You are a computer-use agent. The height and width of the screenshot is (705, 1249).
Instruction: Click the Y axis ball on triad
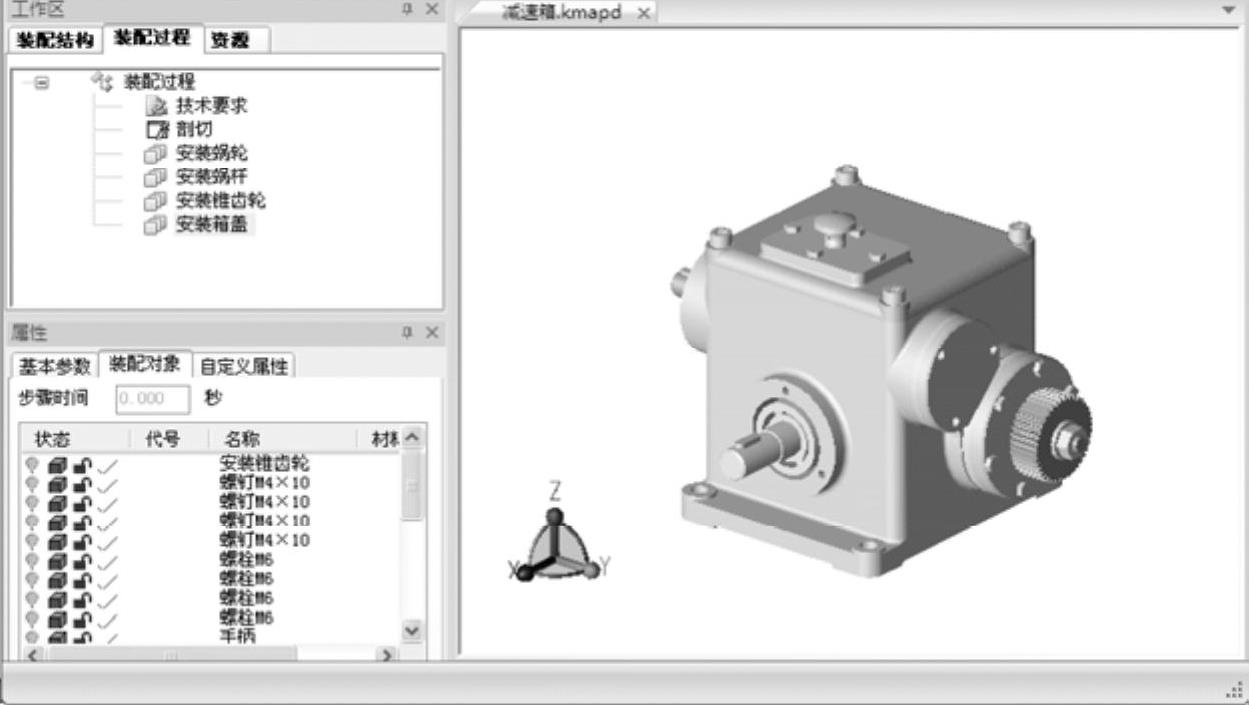coord(592,569)
